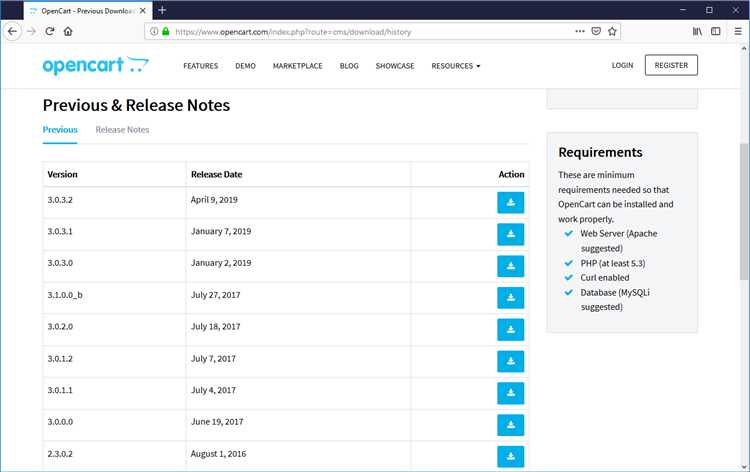
Task: Download OpenCart version 3.0.0.0
Action: (510, 425)
